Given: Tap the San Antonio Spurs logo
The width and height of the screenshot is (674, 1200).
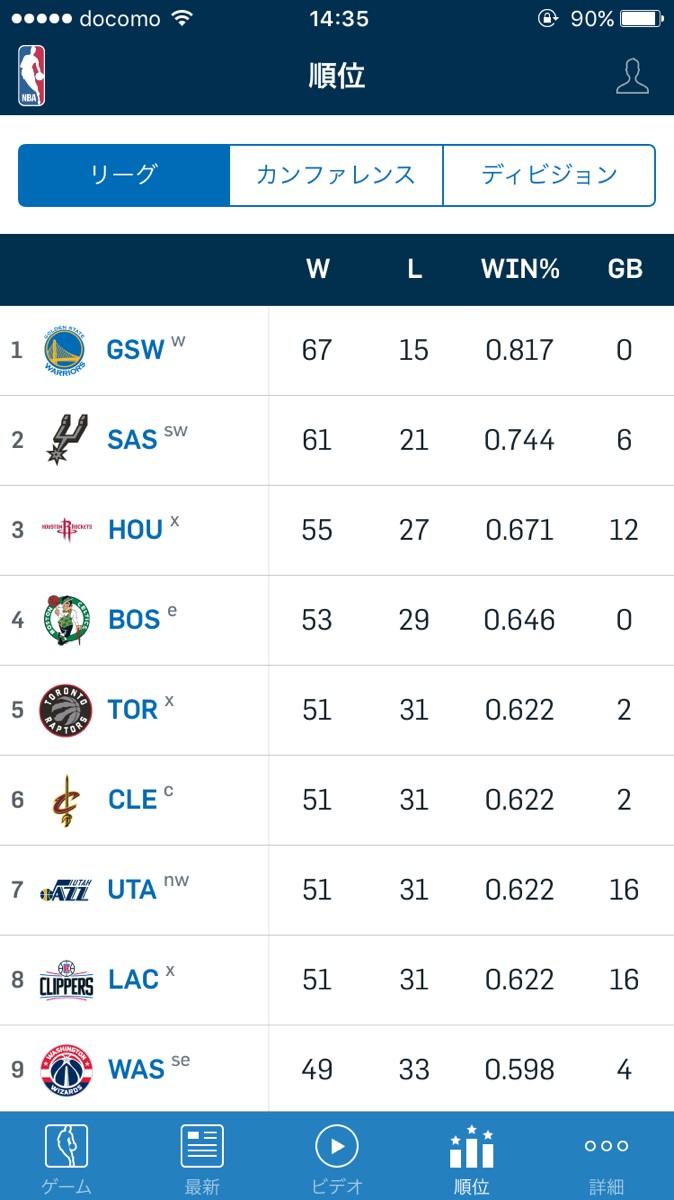Looking at the screenshot, I should point(66,440).
